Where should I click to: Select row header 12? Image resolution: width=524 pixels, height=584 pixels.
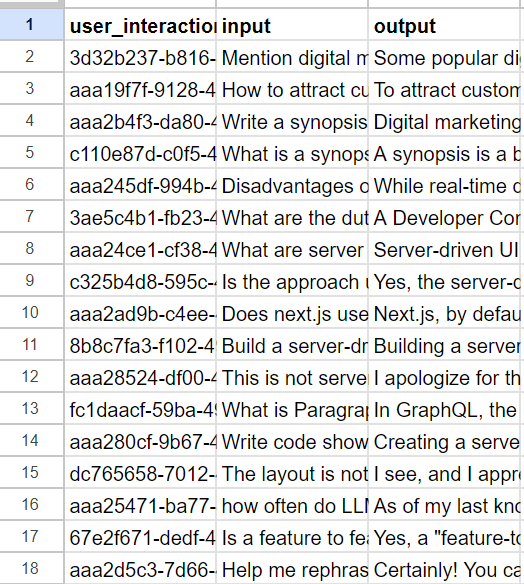click(x=32, y=377)
